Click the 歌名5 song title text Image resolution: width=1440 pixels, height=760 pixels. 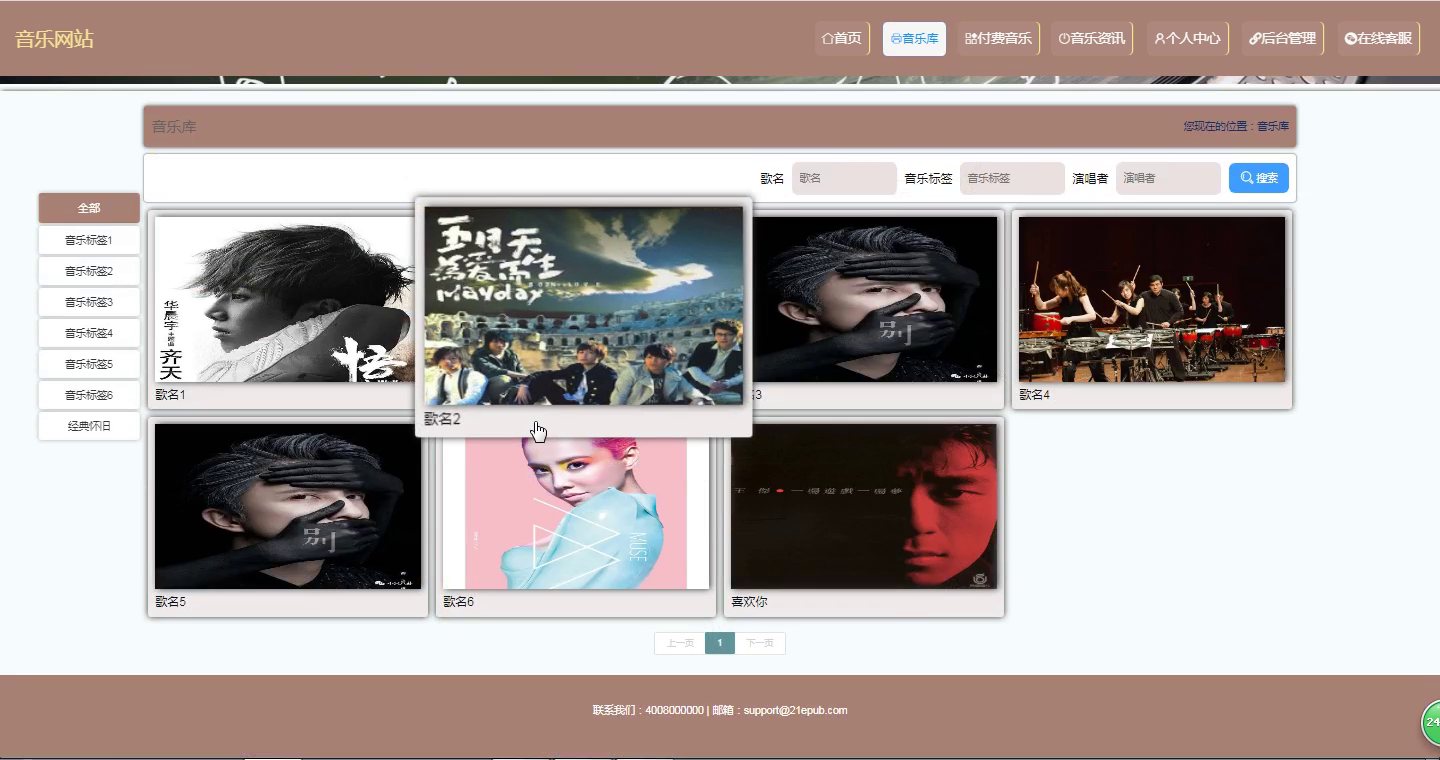click(170, 602)
